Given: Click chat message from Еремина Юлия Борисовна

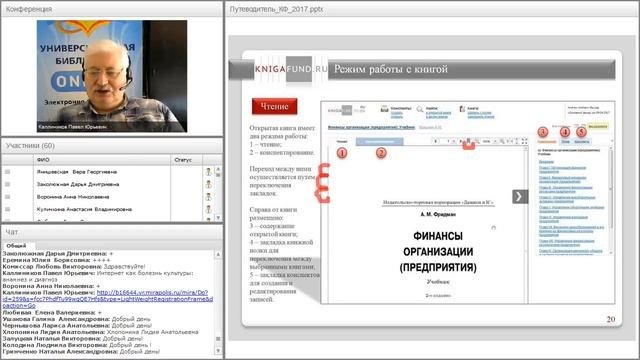Looking at the screenshot, I should pyautogui.click(x=56, y=260).
